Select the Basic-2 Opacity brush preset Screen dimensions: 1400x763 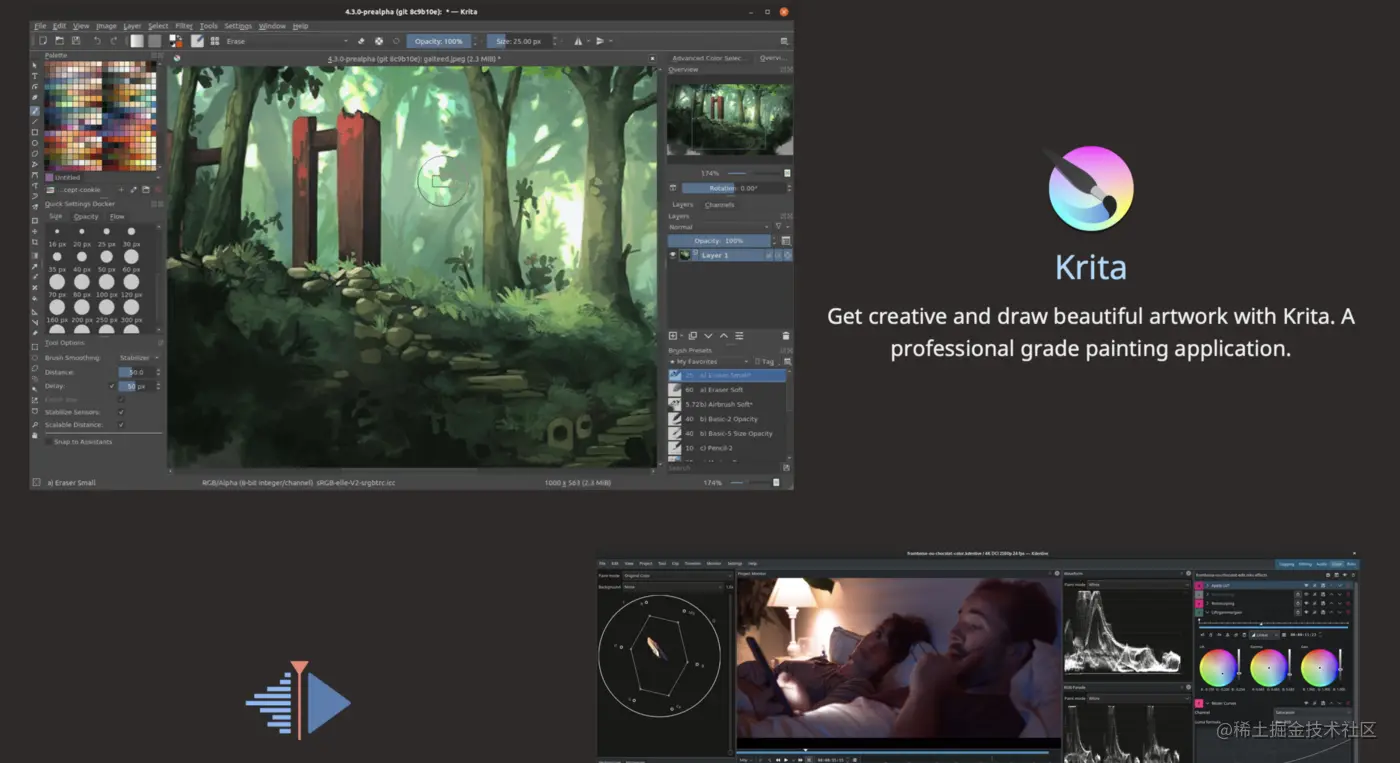(727, 419)
